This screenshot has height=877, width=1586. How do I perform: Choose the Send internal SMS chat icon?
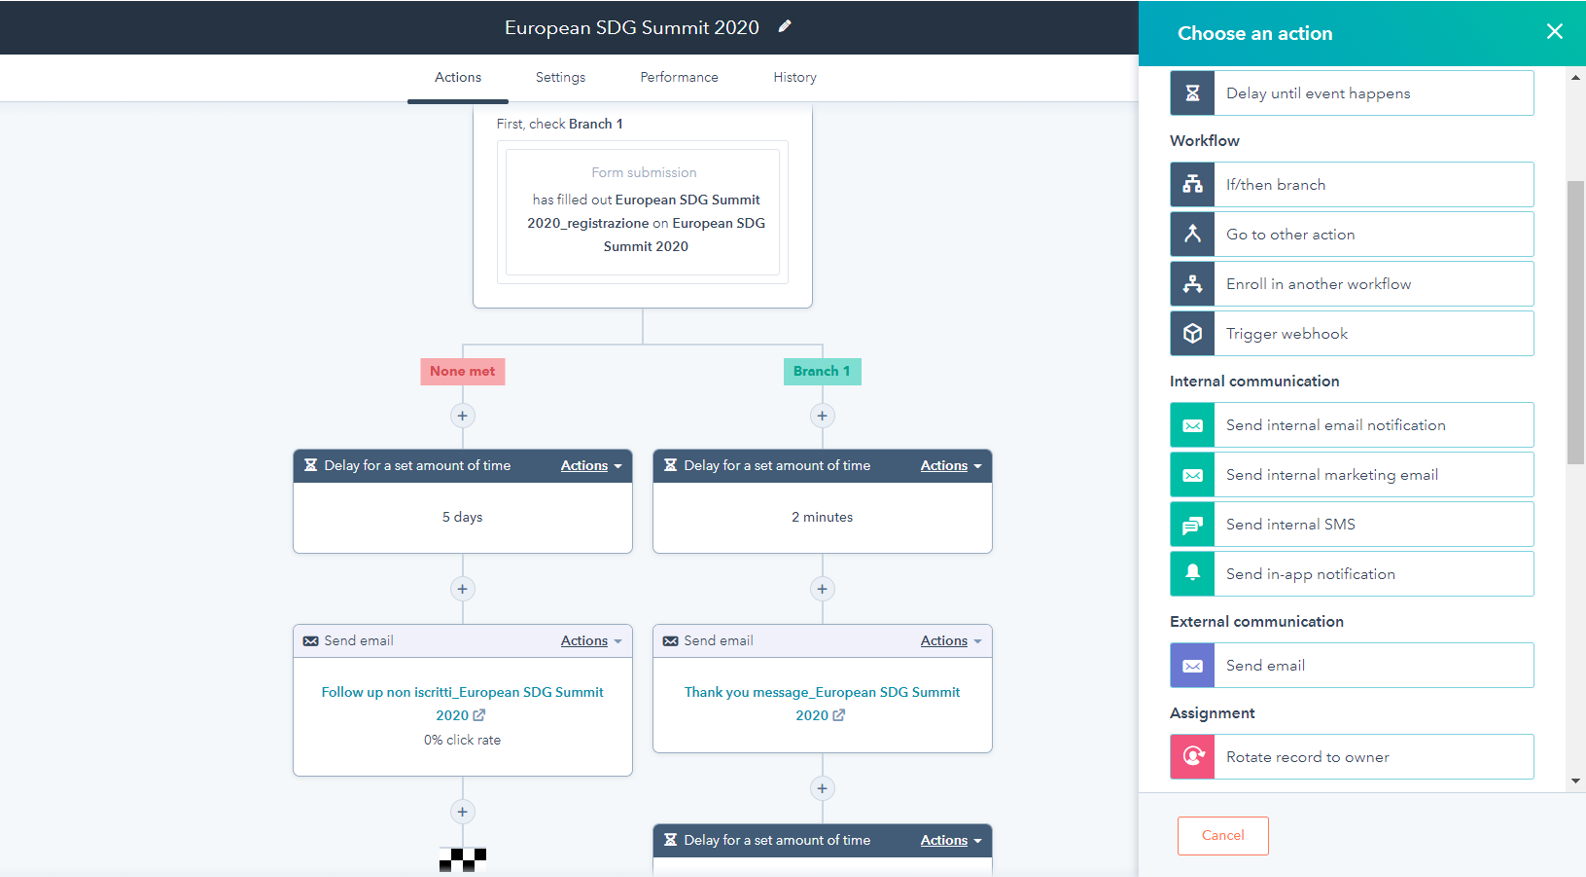[1192, 524]
